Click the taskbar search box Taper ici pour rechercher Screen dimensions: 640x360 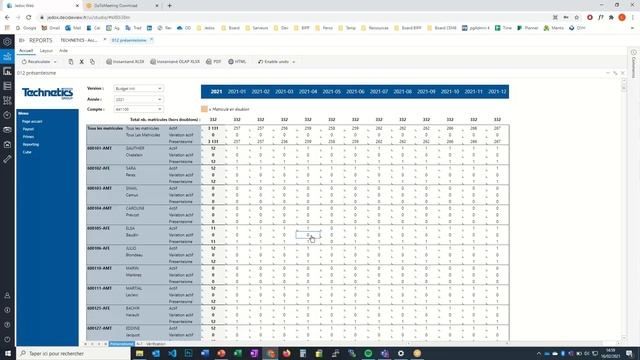(x=73, y=353)
